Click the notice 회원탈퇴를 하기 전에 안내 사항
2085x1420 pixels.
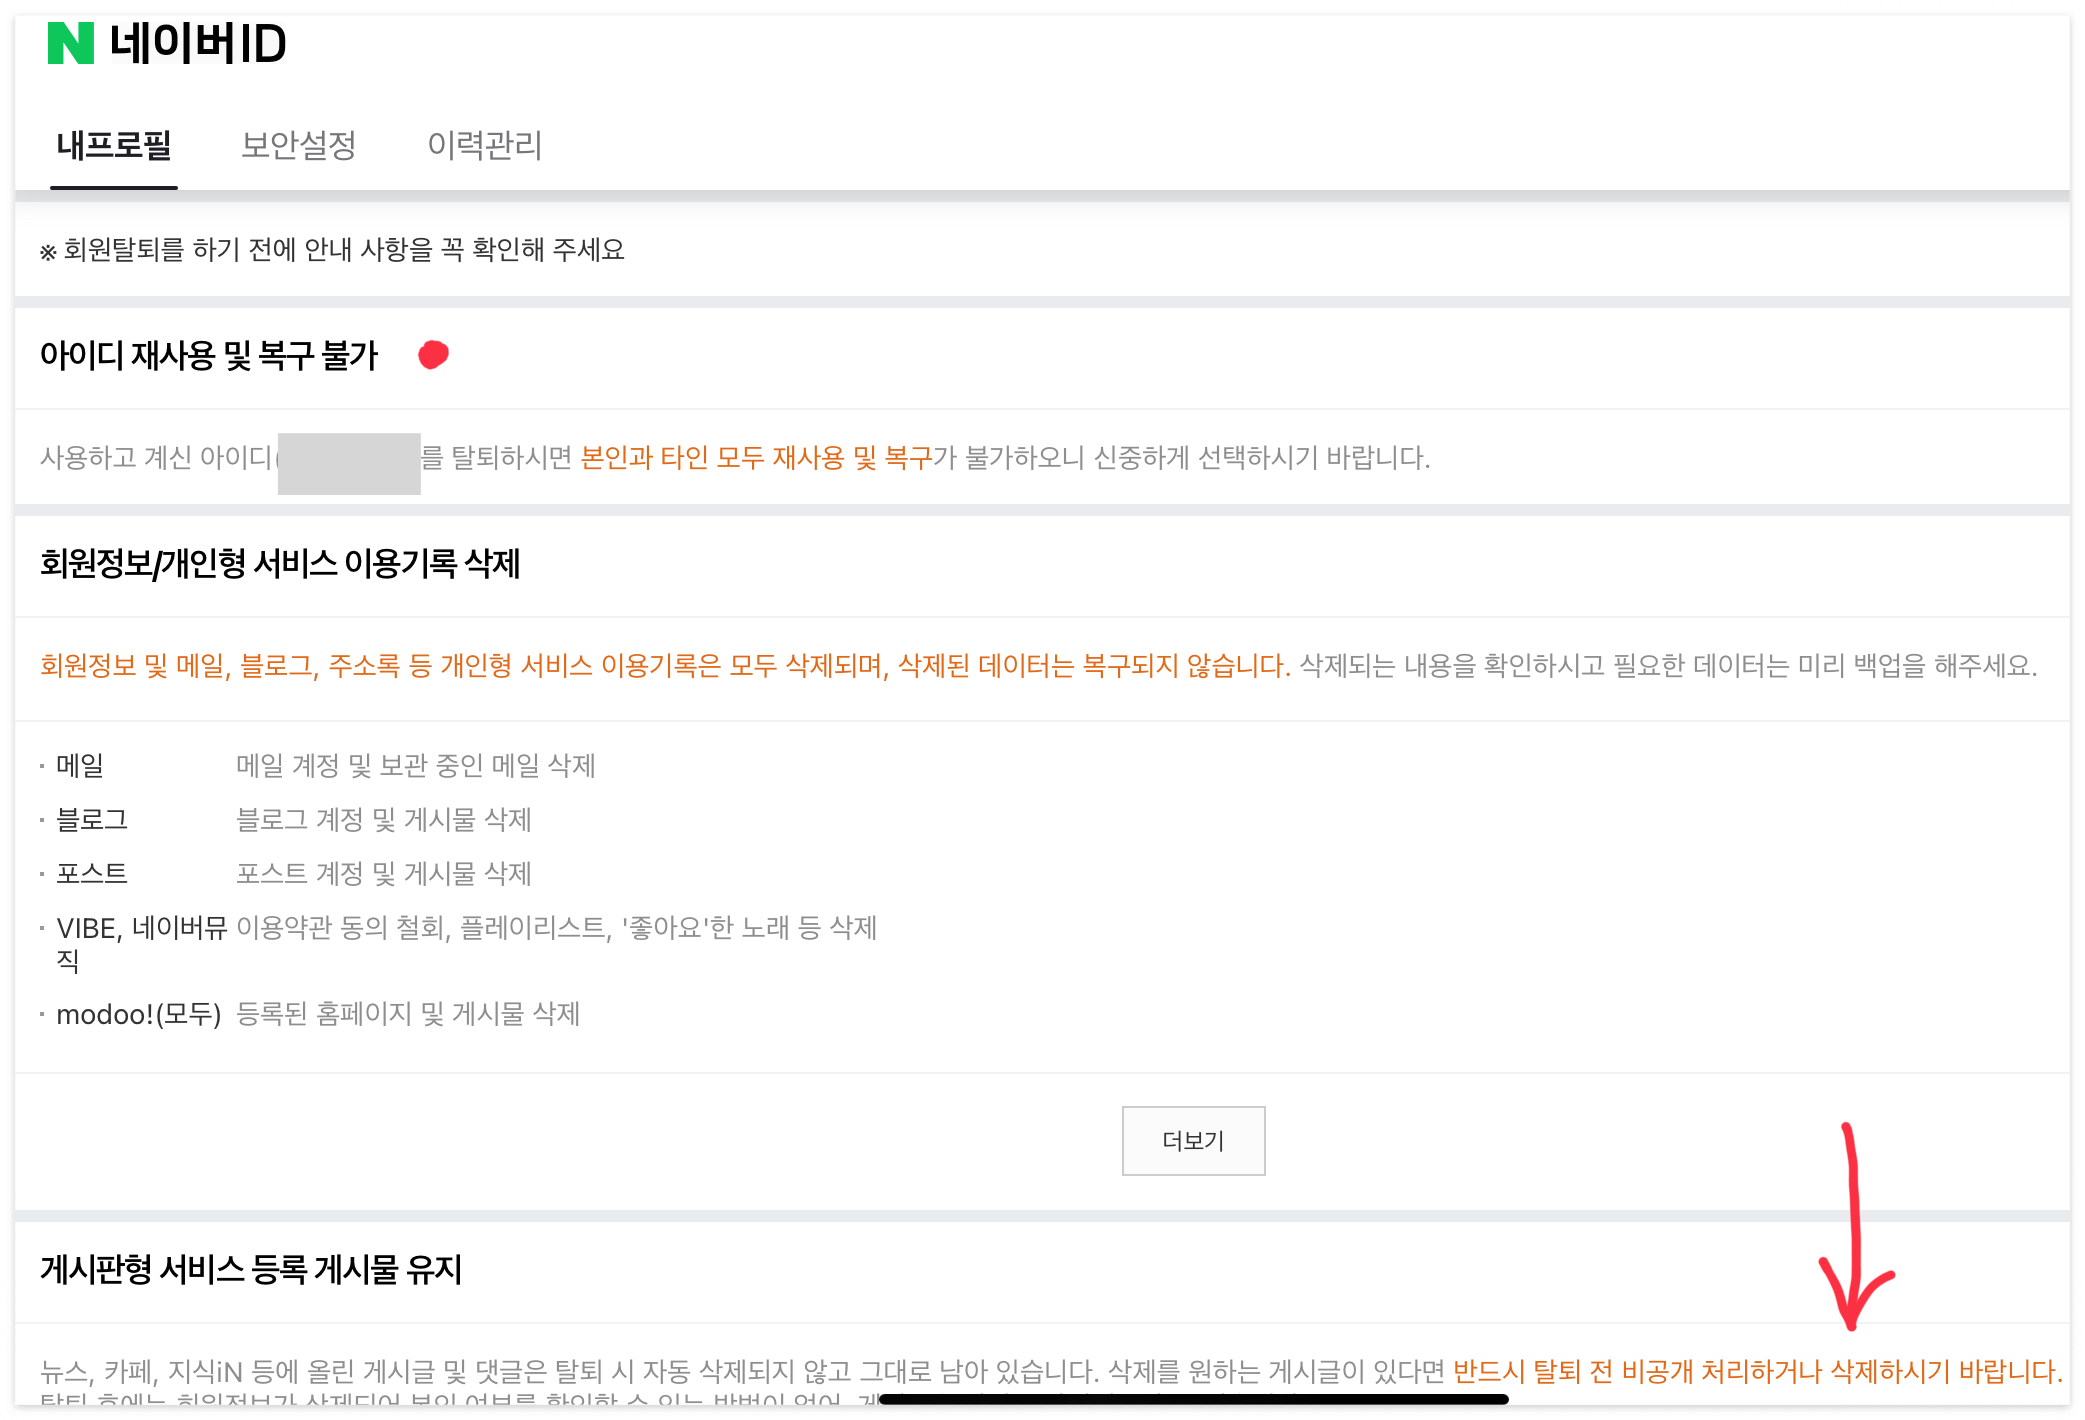[332, 250]
